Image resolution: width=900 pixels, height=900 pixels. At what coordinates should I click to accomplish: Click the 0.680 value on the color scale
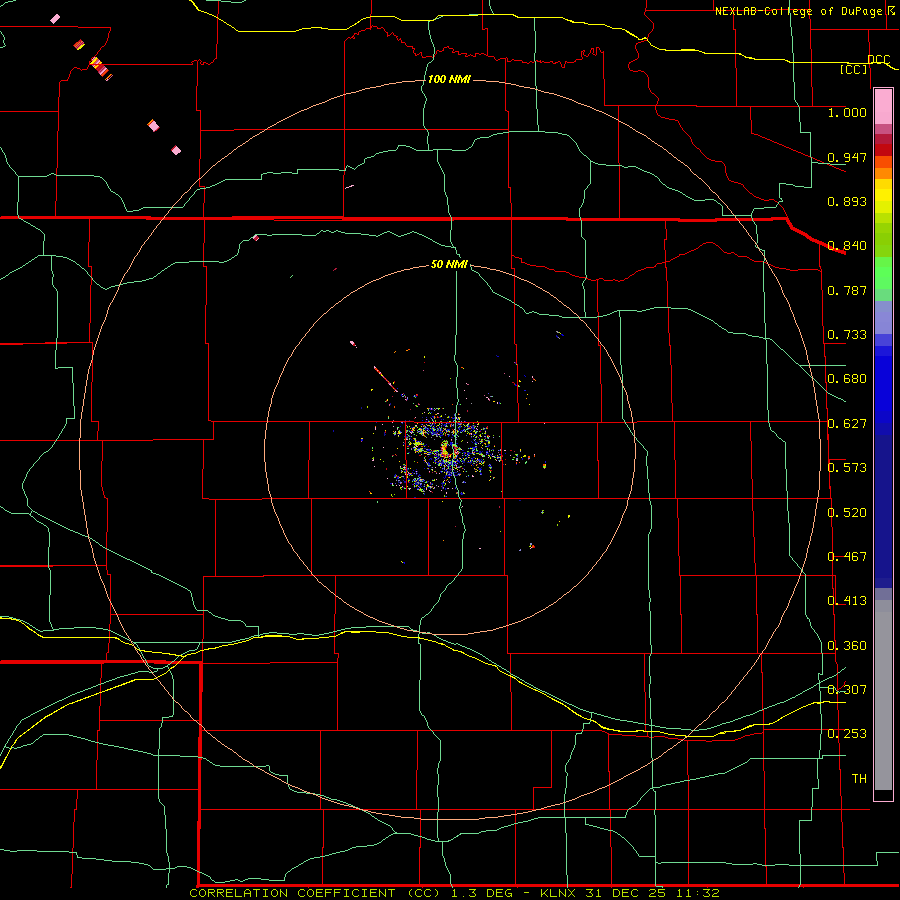pyautogui.click(x=847, y=379)
